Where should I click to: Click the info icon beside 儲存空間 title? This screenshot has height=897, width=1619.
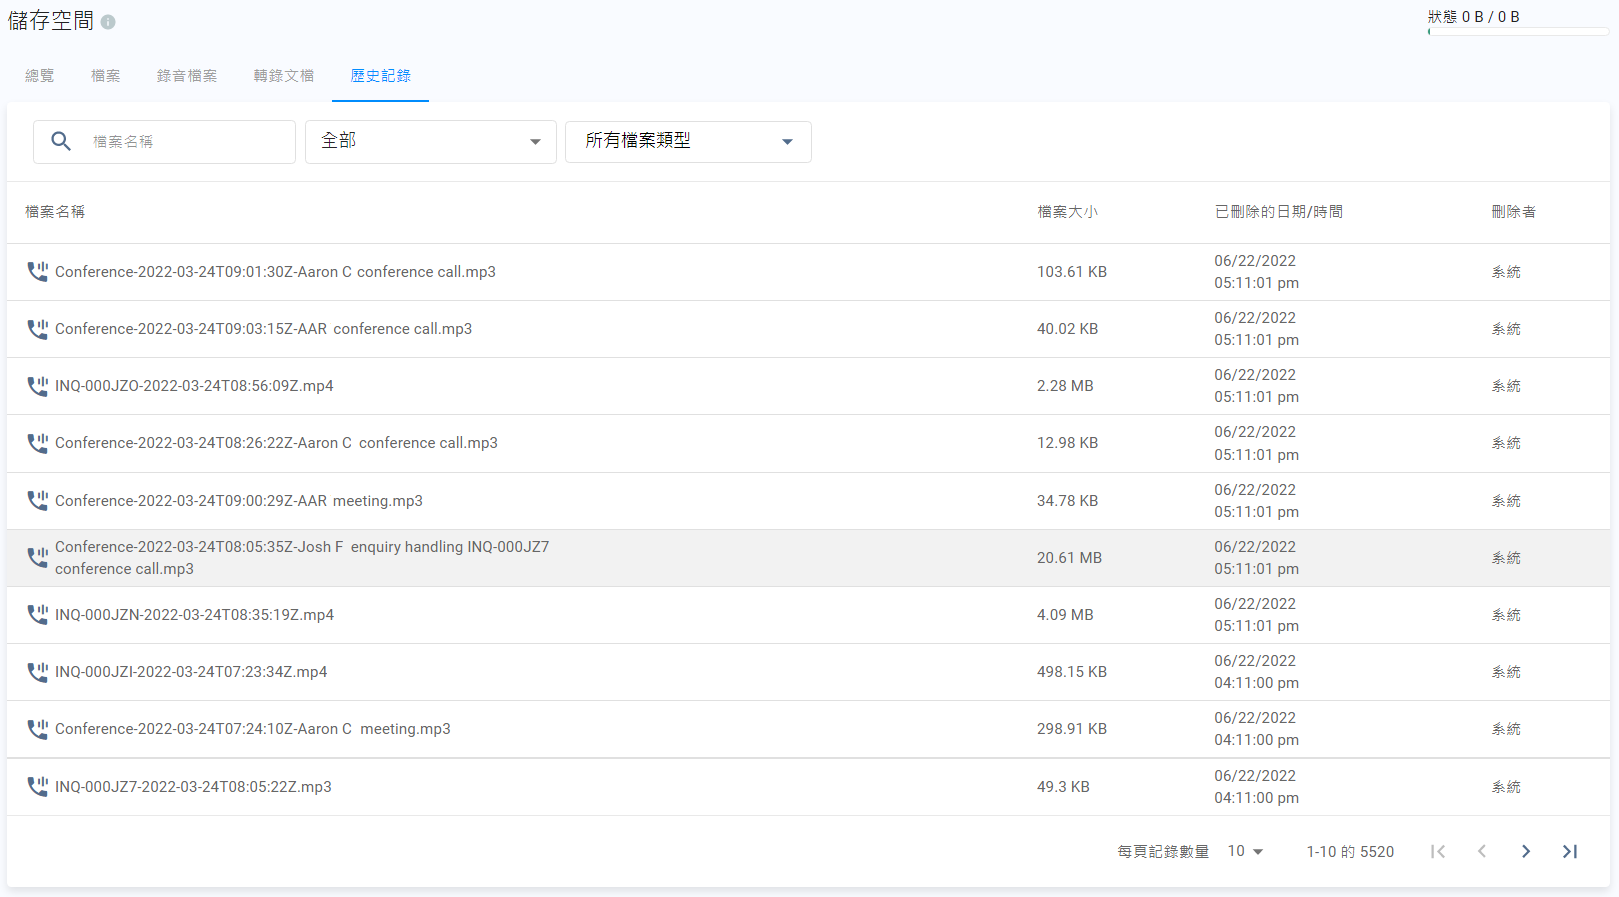pos(108,22)
